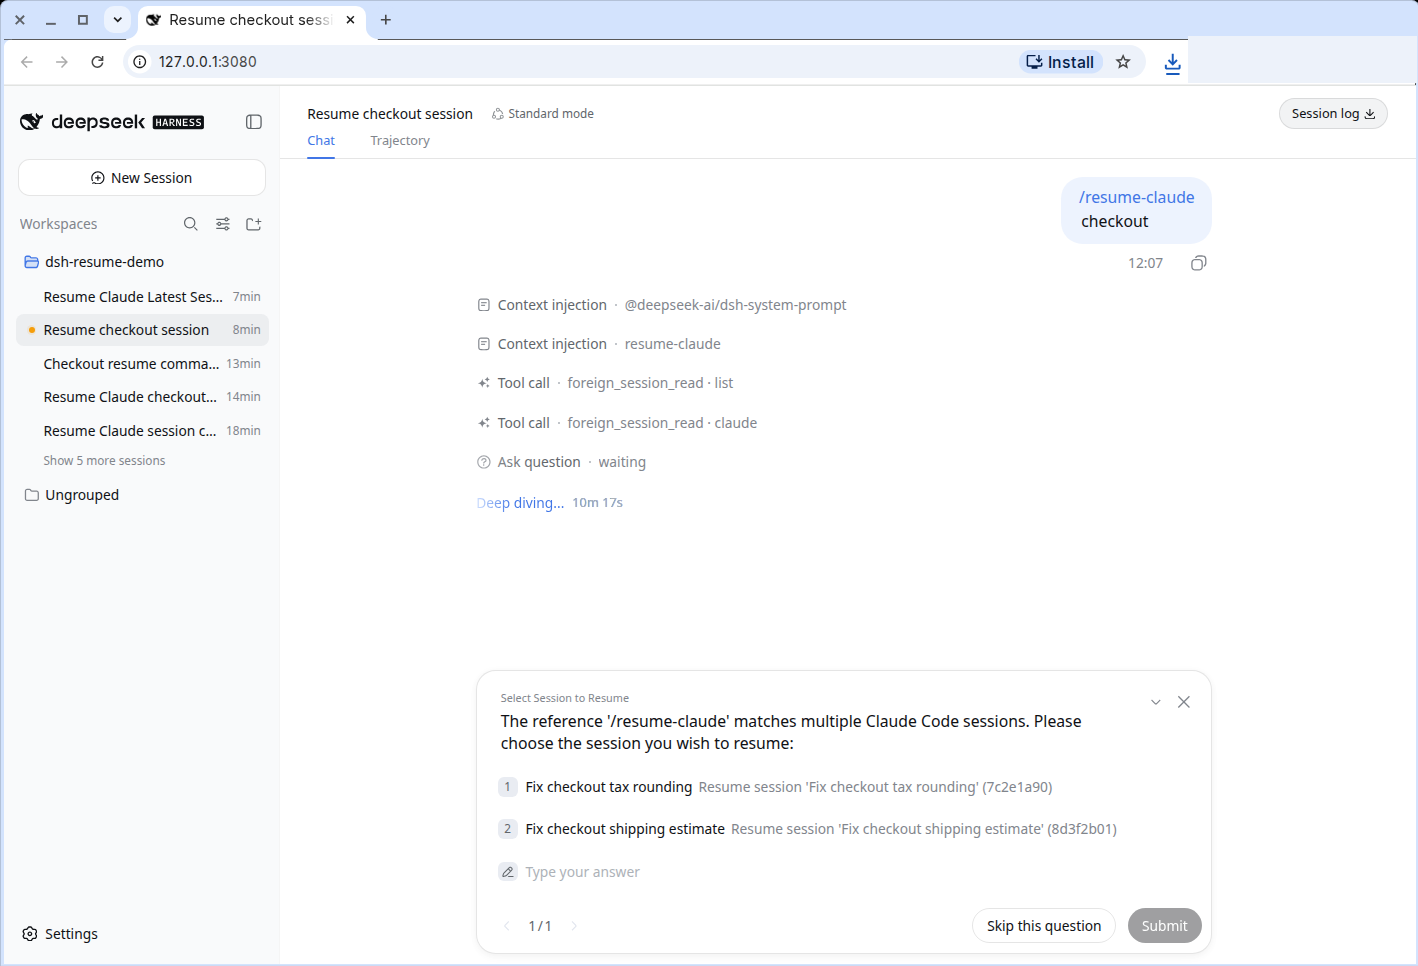Expand the foreign_session_read claude tool call

(x=617, y=423)
